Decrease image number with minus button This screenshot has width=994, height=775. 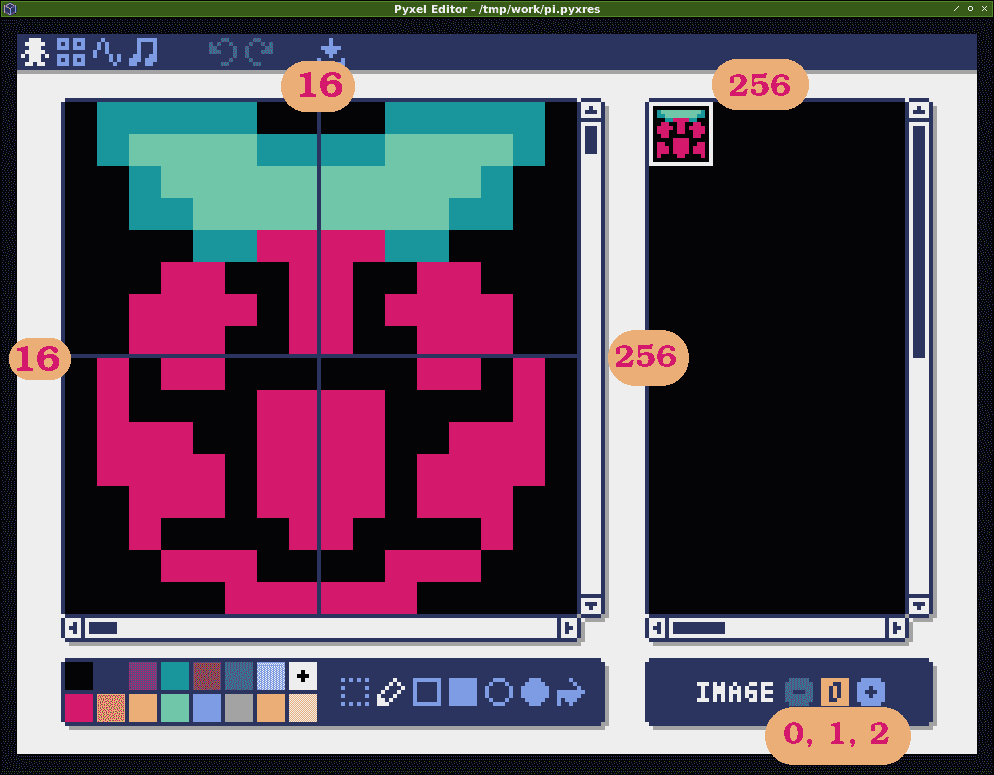[x=799, y=692]
